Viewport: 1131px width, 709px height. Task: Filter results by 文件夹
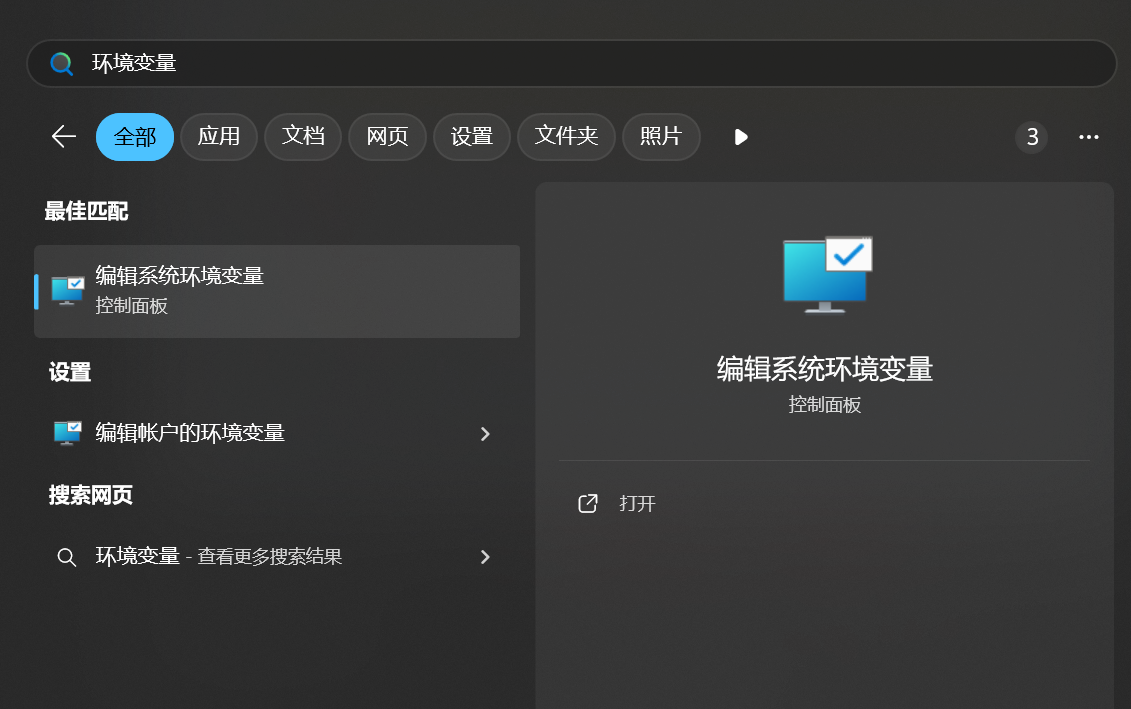coord(566,137)
